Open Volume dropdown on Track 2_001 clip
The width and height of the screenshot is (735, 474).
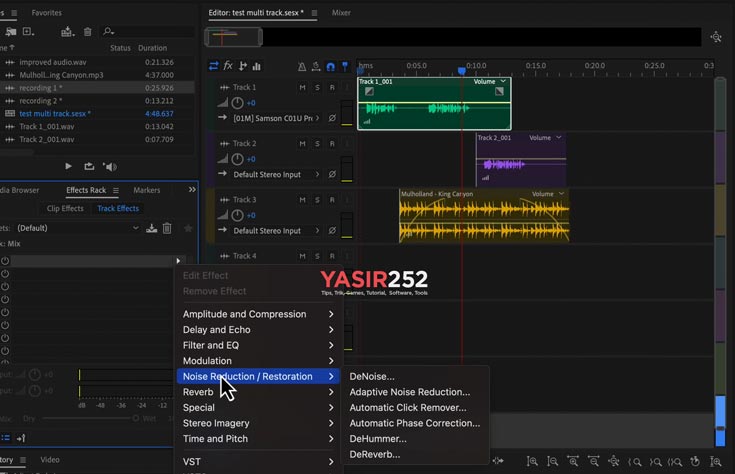pyautogui.click(x=545, y=138)
